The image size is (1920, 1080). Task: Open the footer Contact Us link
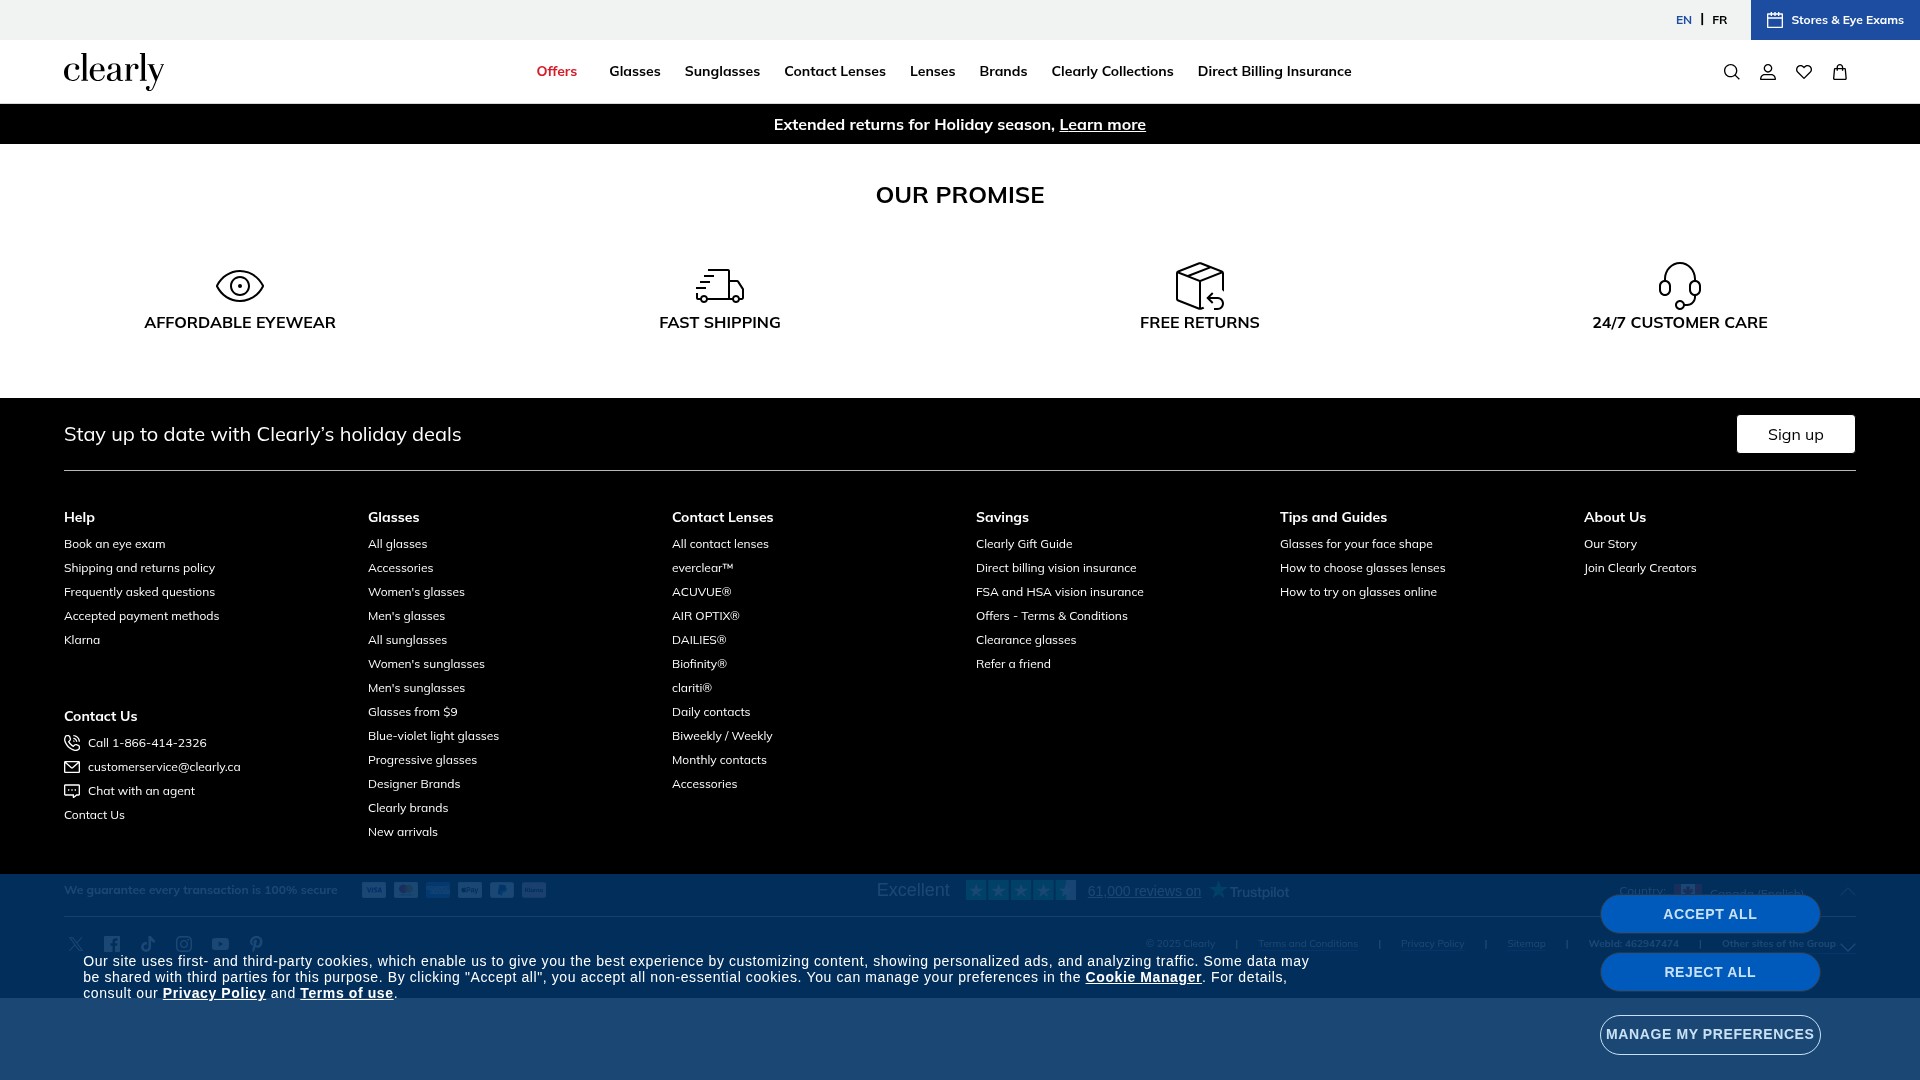point(94,815)
